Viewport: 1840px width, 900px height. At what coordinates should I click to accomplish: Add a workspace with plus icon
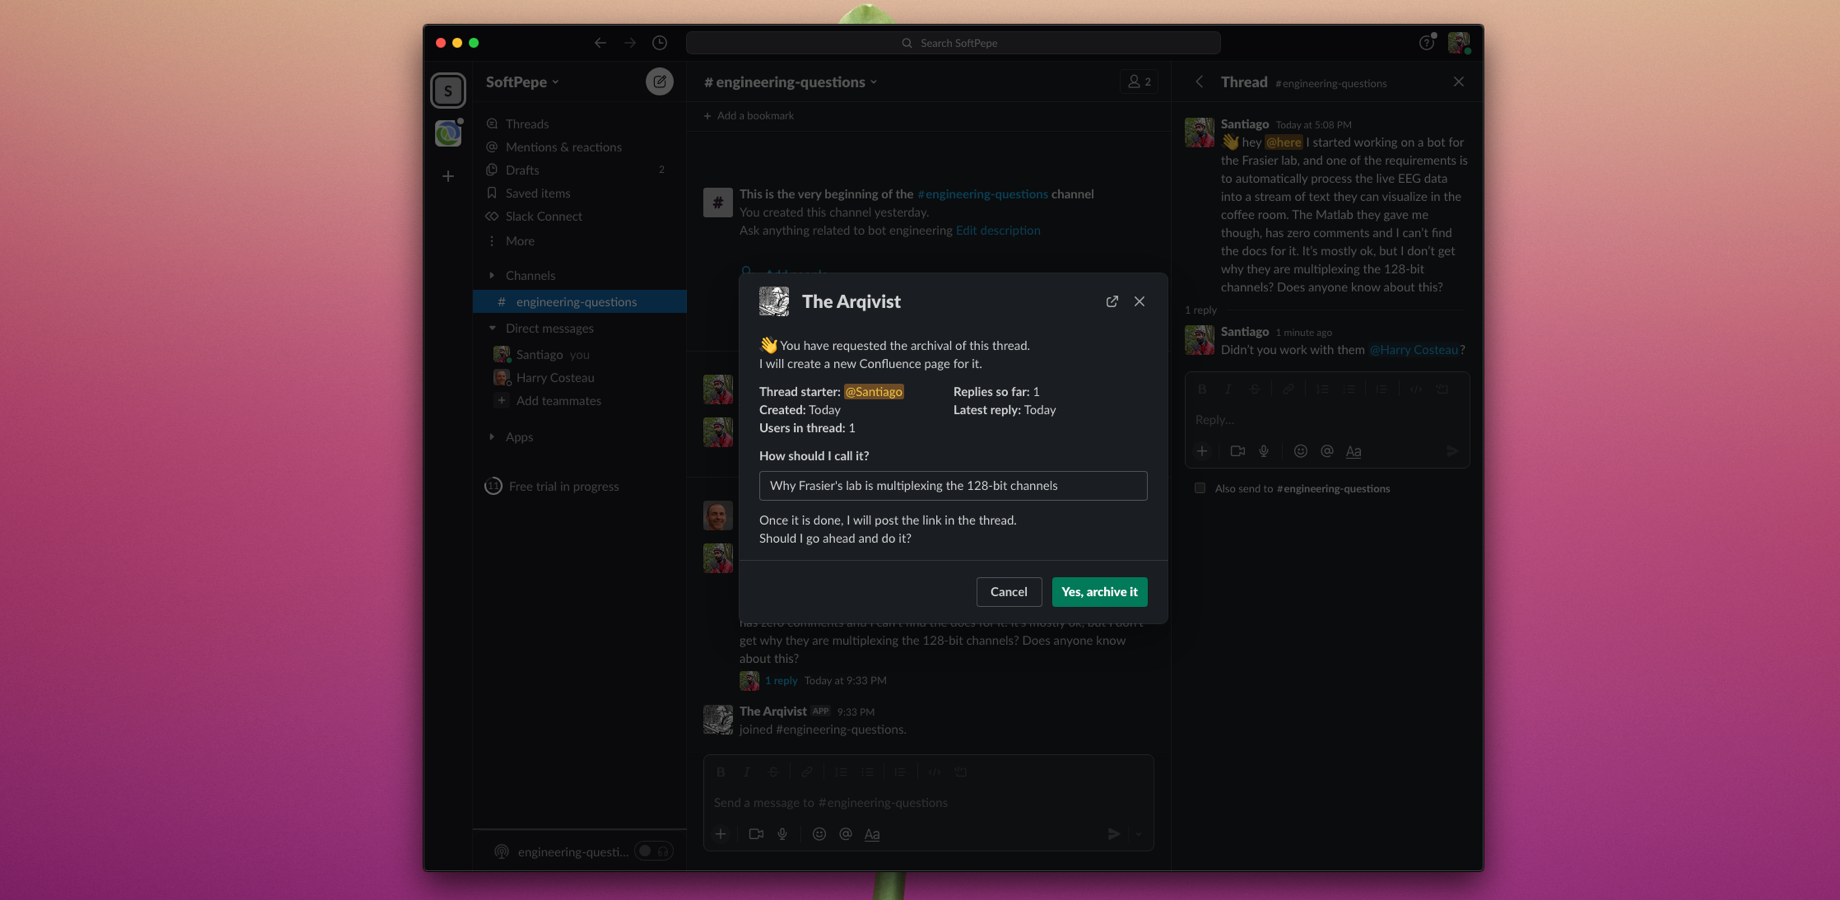pos(448,176)
